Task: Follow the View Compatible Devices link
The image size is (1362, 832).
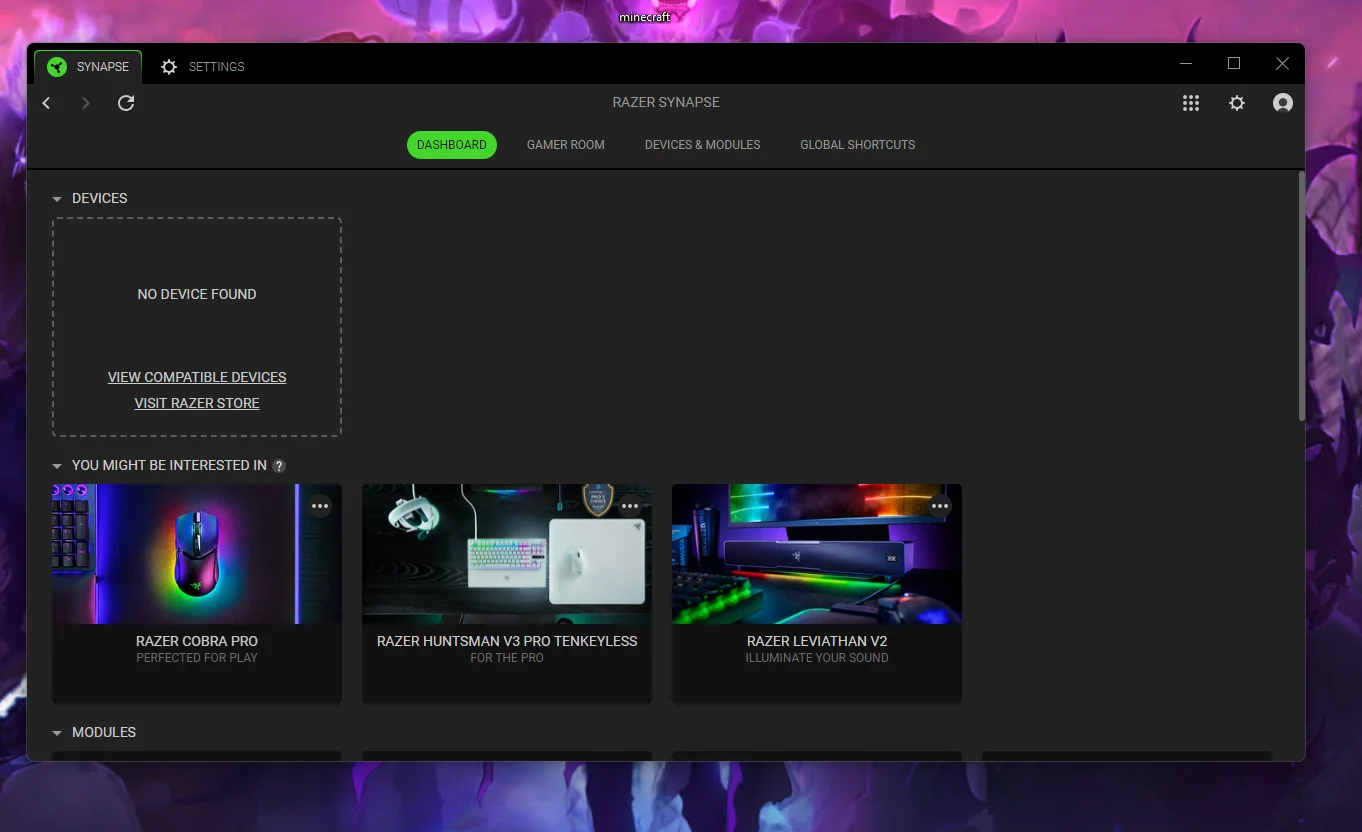Action: [x=197, y=377]
